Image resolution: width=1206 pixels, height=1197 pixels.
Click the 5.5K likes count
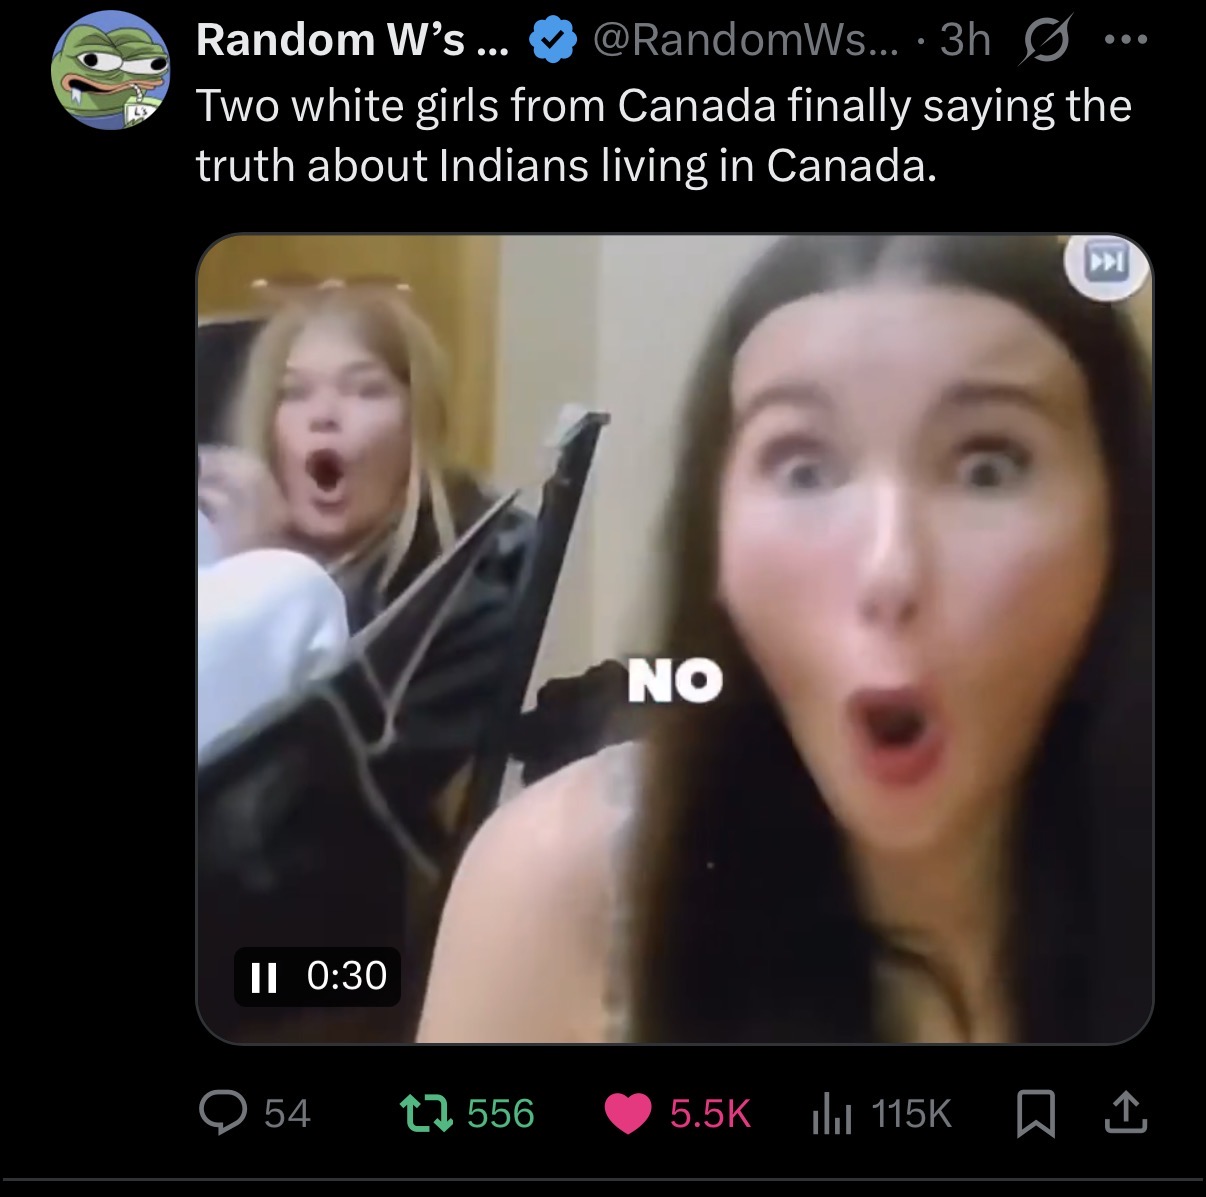[x=710, y=1114]
